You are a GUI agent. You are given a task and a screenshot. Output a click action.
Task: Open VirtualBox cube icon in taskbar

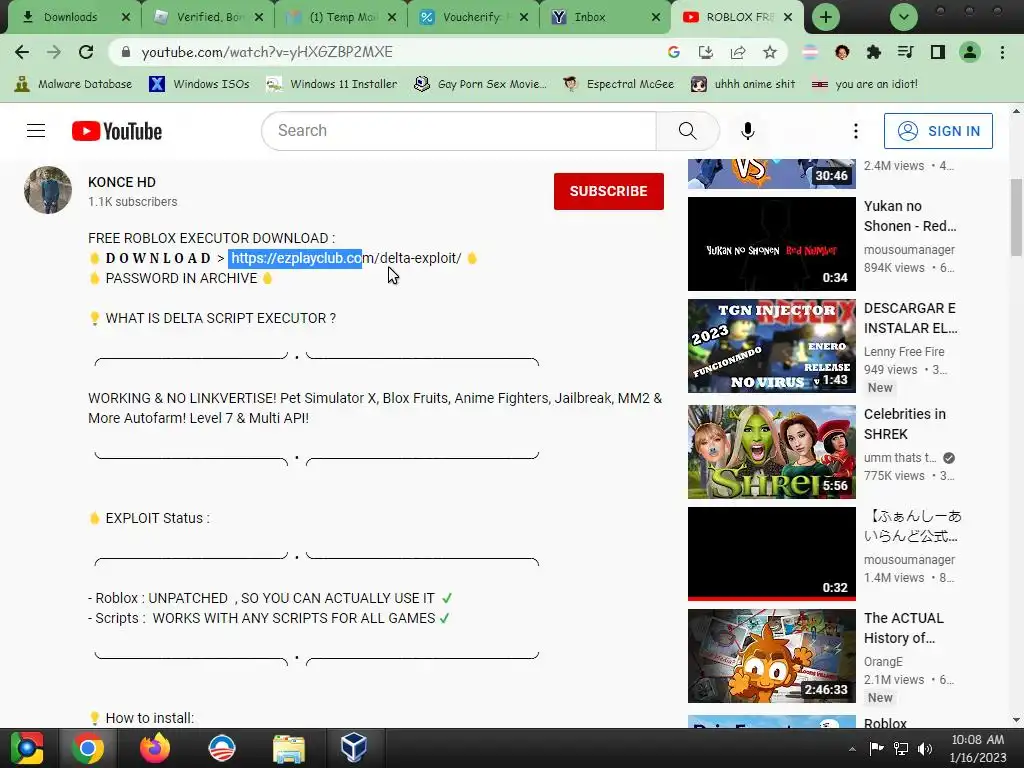[353, 748]
